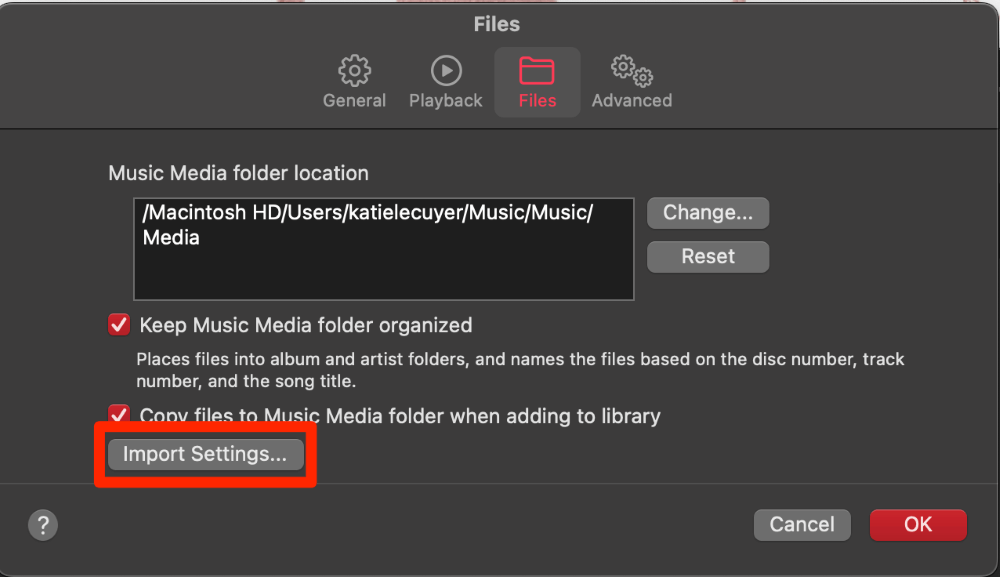
Task: Click the media folder path text box
Action: [x=384, y=249]
